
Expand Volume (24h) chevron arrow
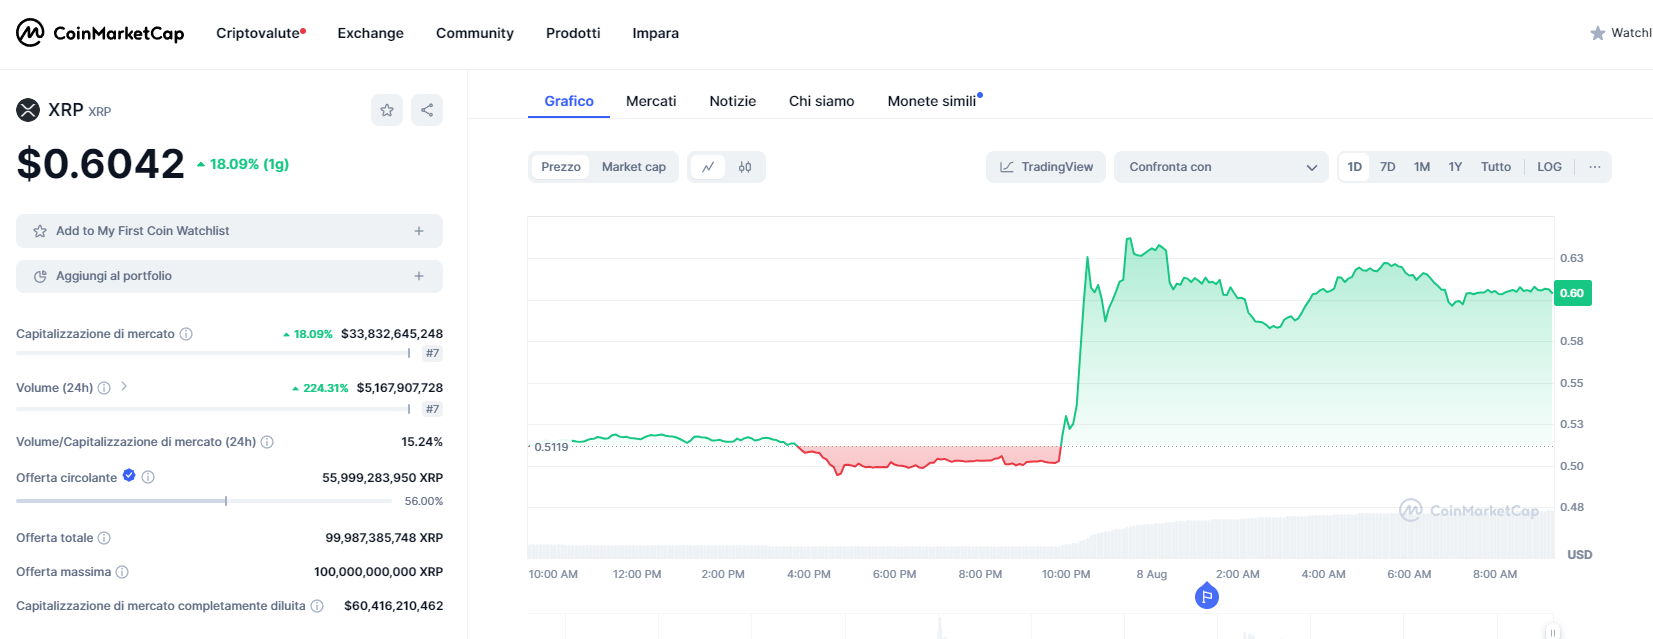pos(124,387)
